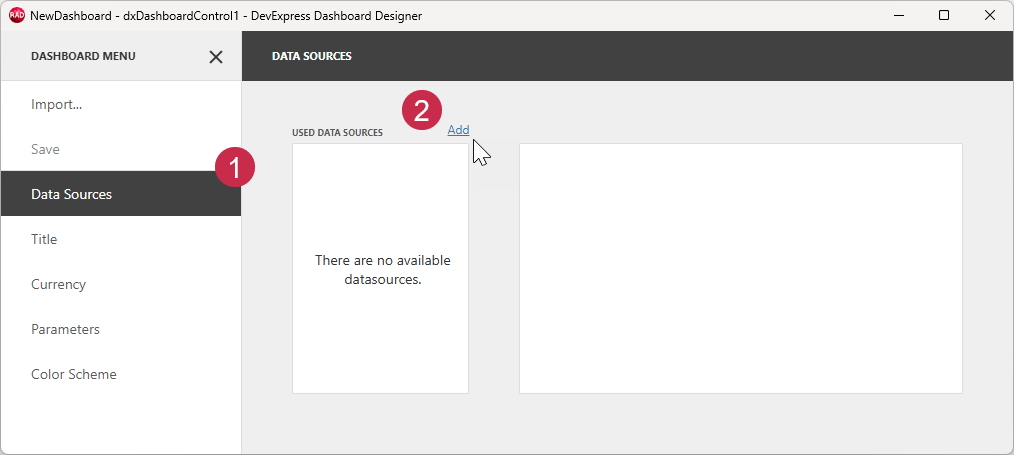This screenshot has width=1014, height=455.
Task: Open the Parameters section
Action: tap(121, 329)
